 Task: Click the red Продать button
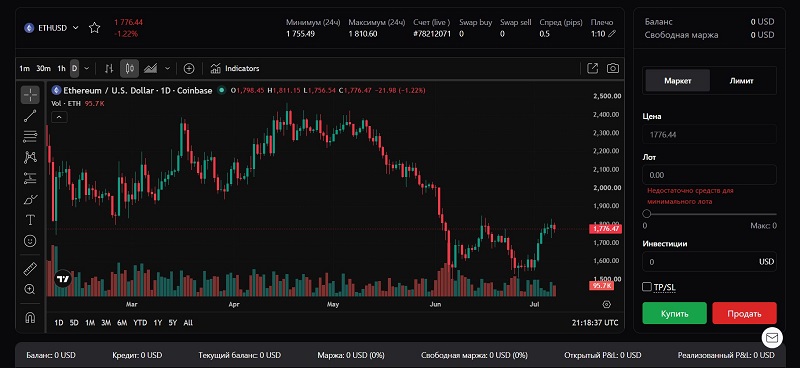click(744, 313)
